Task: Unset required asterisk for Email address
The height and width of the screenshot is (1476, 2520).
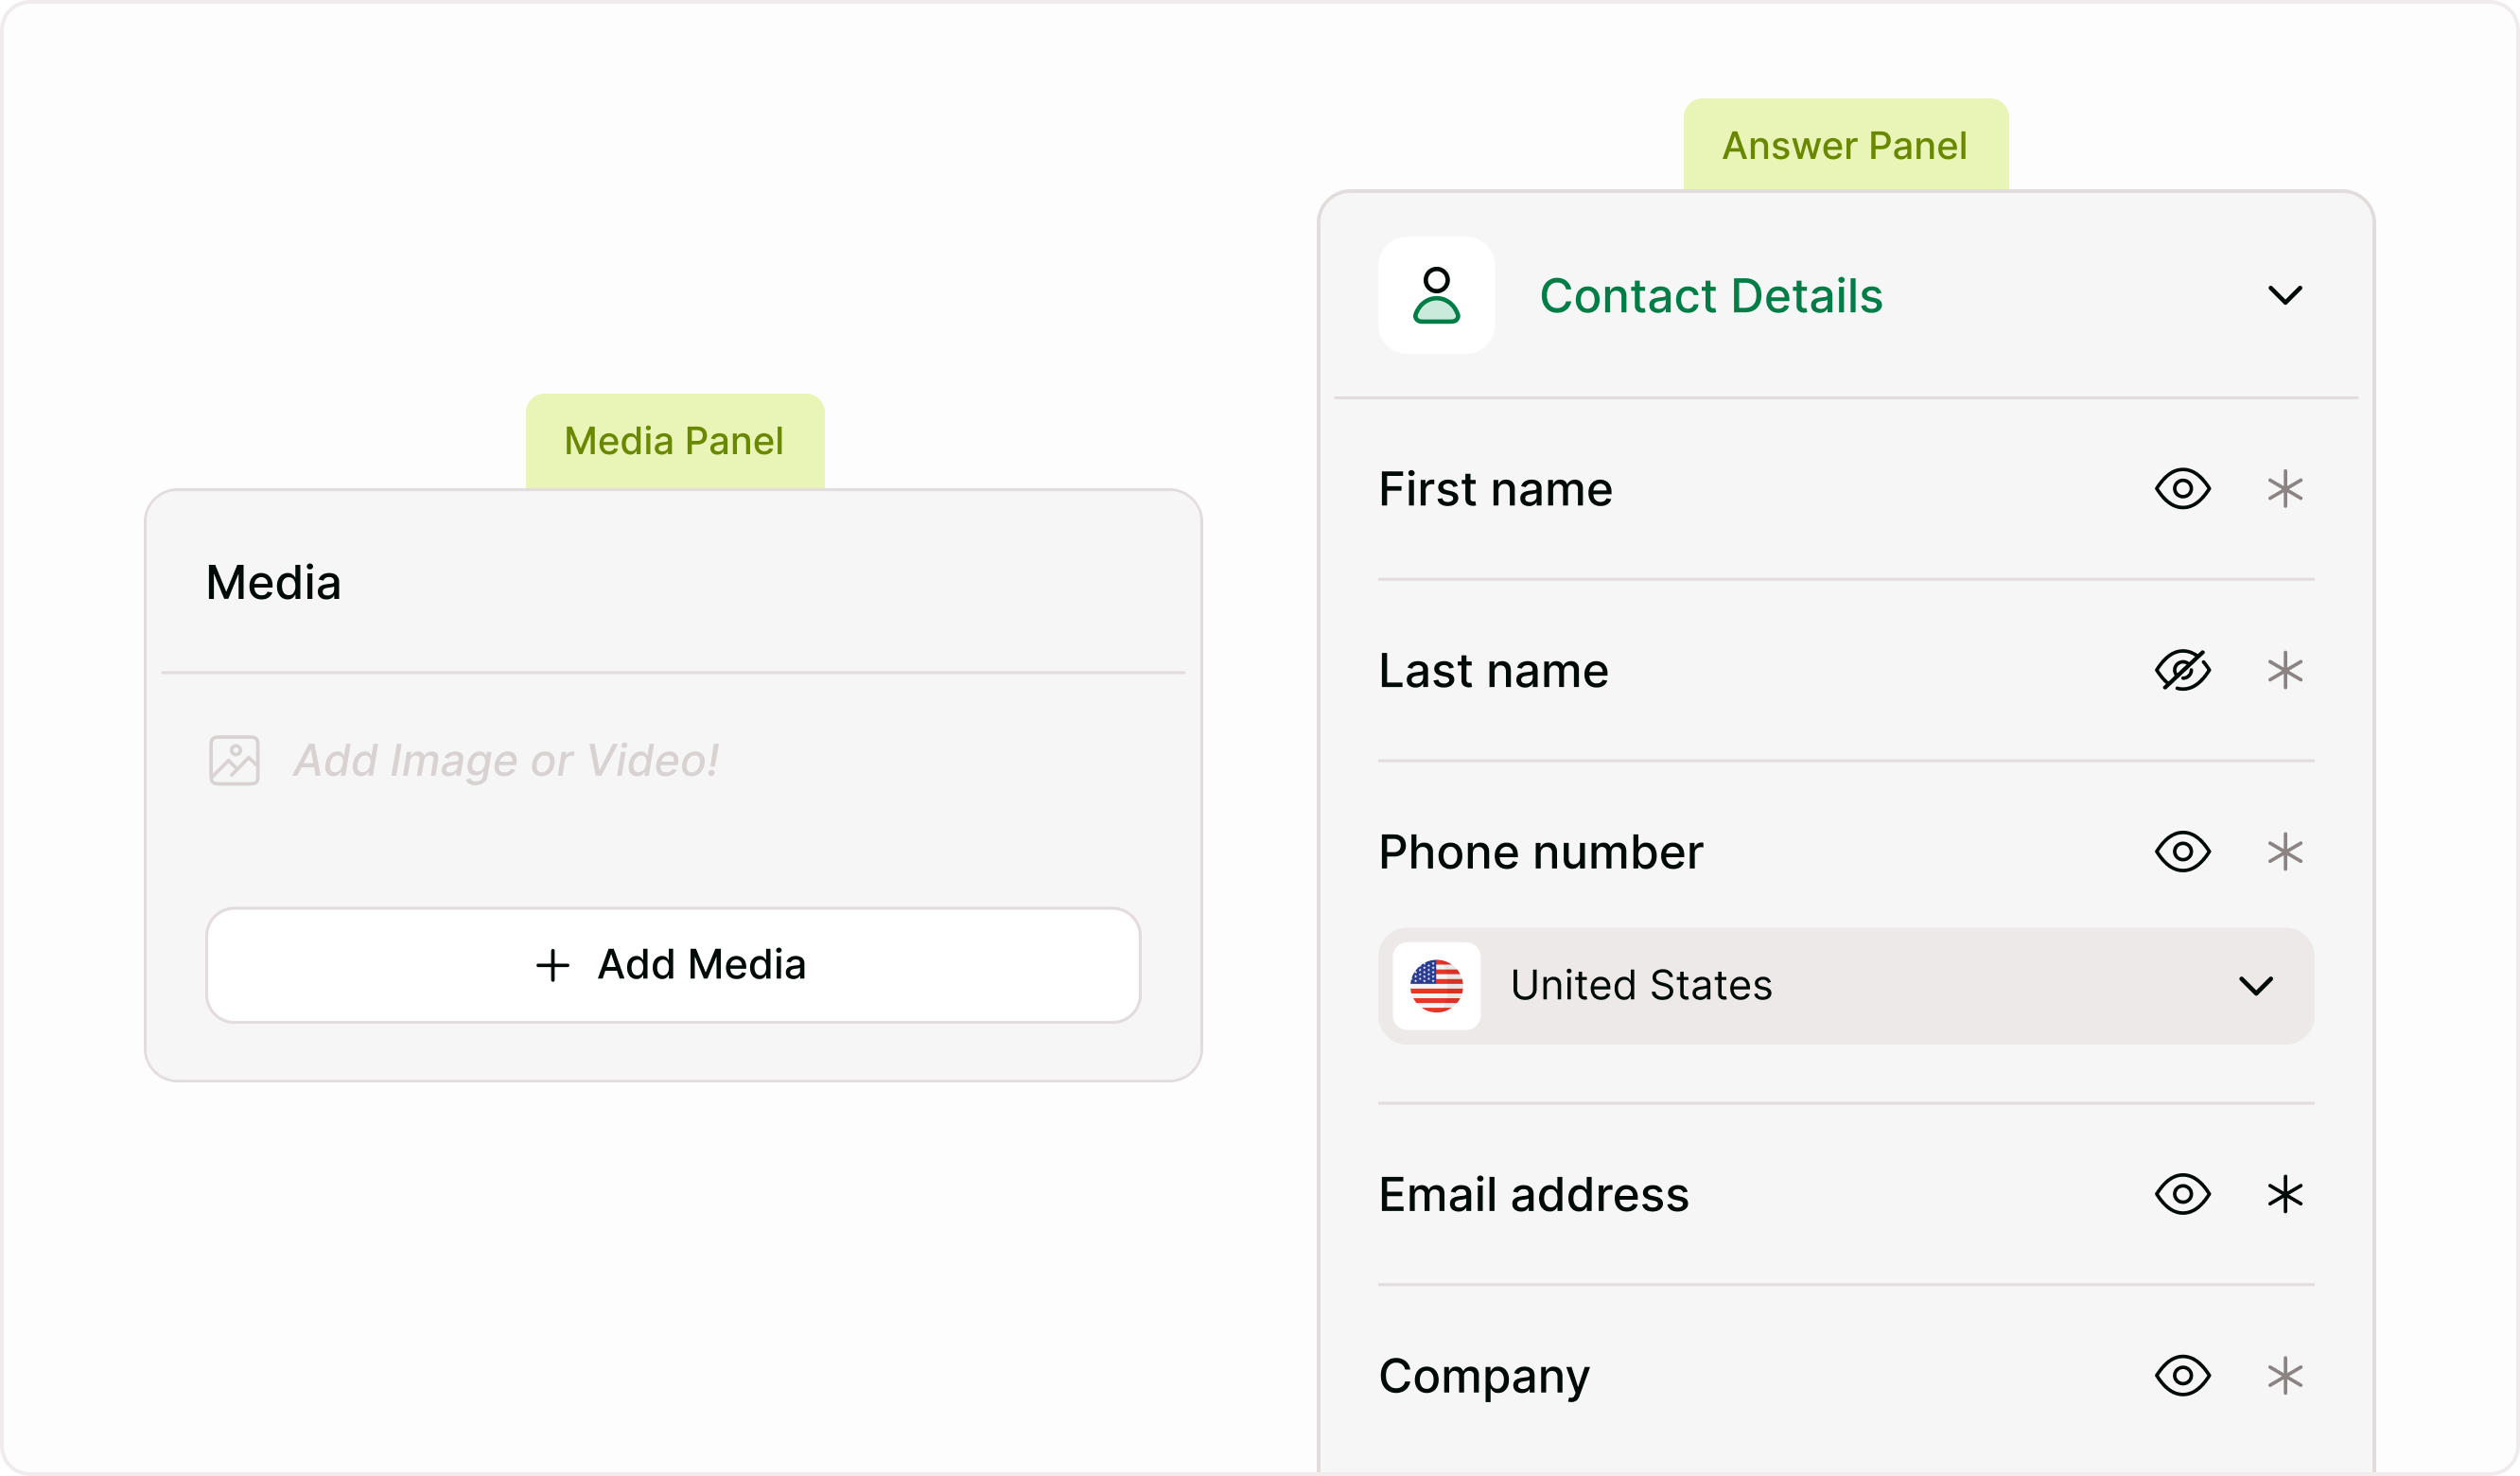Action: pos(2285,1194)
